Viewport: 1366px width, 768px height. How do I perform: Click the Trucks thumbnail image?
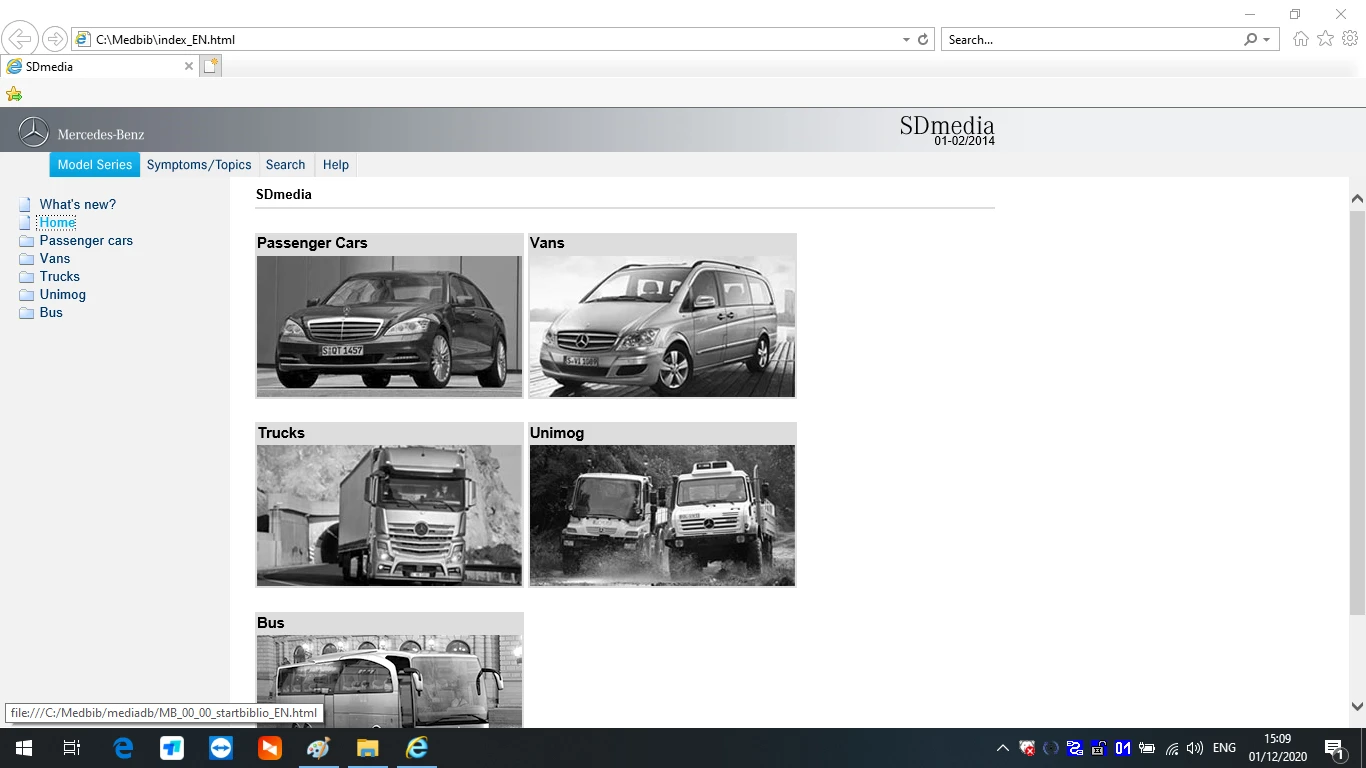click(389, 515)
